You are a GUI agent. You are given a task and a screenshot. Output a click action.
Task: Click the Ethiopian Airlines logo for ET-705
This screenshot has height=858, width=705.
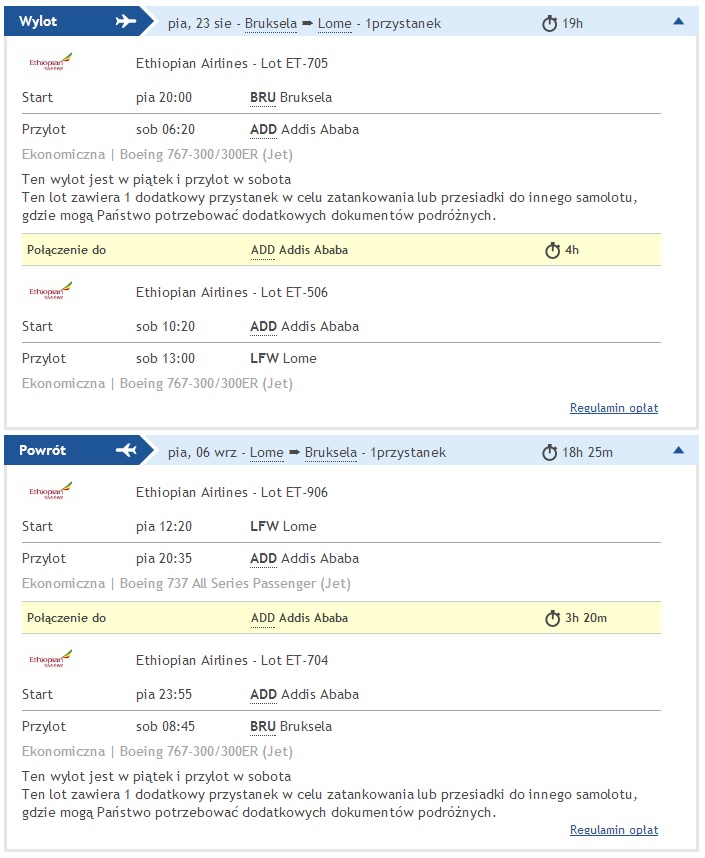tap(50, 62)
